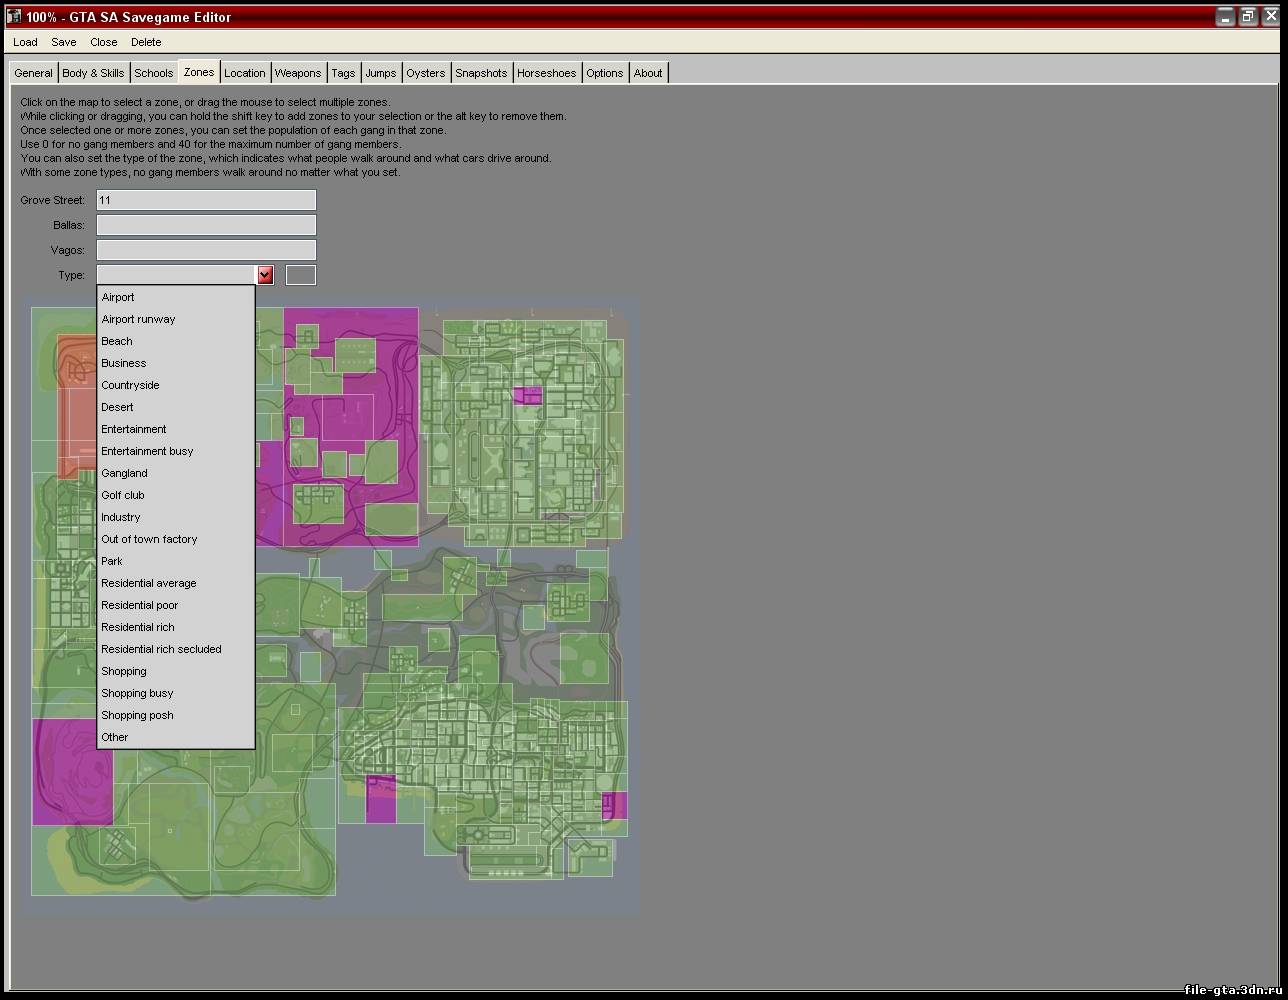Collapse the Type dropdown arrow
This screenshot has width=1288, height=1000.
pyautogui.click(x=265, y=275)
